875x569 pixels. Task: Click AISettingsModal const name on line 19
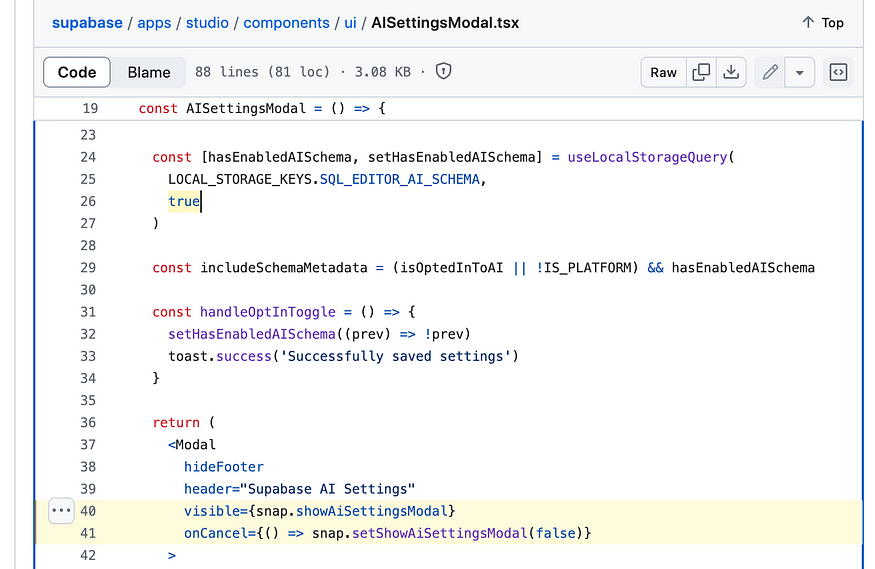point(246,108)
